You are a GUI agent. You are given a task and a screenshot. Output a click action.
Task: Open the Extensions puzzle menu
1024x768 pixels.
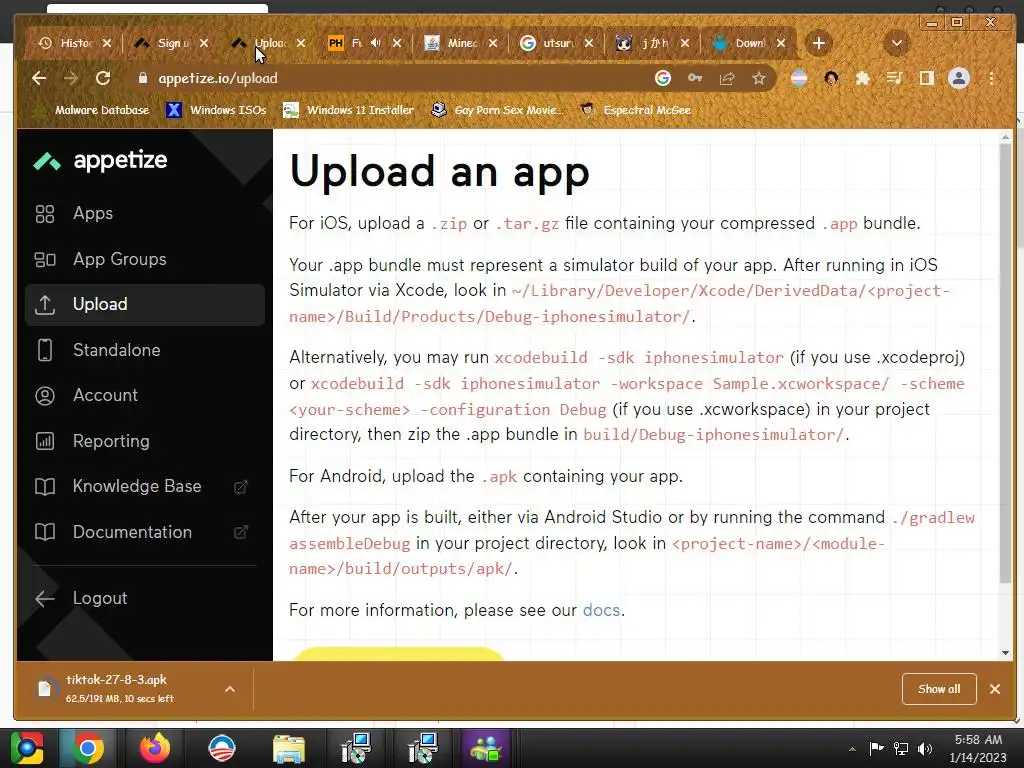[863, 78]
